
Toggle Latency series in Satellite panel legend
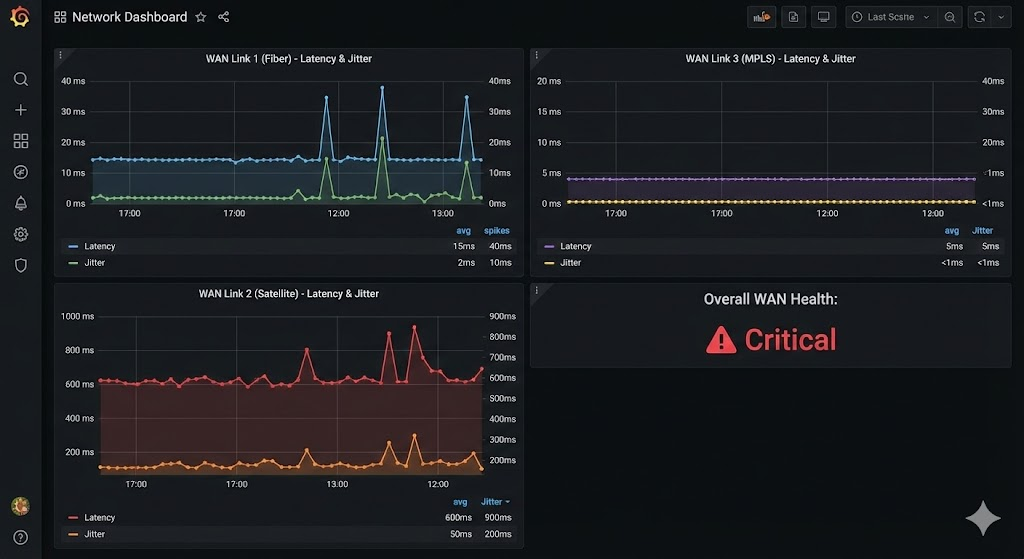click(x=99, y=518)
